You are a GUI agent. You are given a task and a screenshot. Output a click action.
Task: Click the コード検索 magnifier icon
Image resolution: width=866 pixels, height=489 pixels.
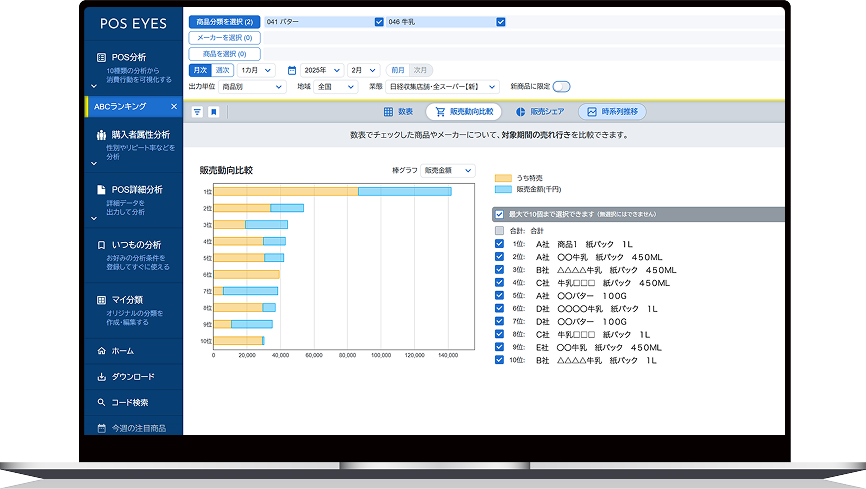click(x=101, y=403)
